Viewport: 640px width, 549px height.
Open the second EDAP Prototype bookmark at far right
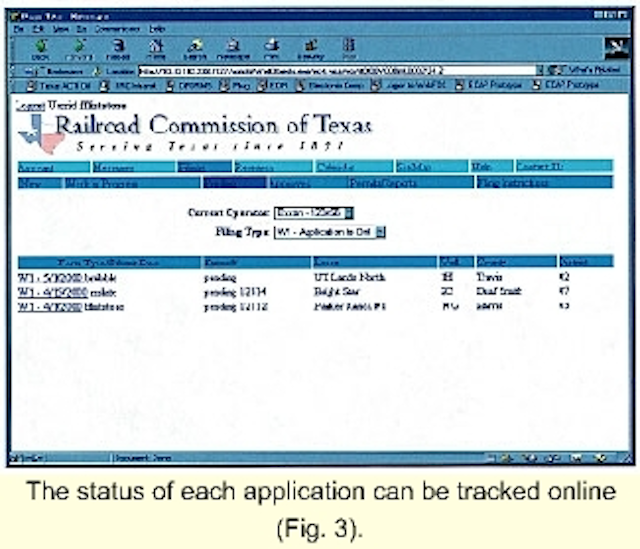tap(566, 85)
